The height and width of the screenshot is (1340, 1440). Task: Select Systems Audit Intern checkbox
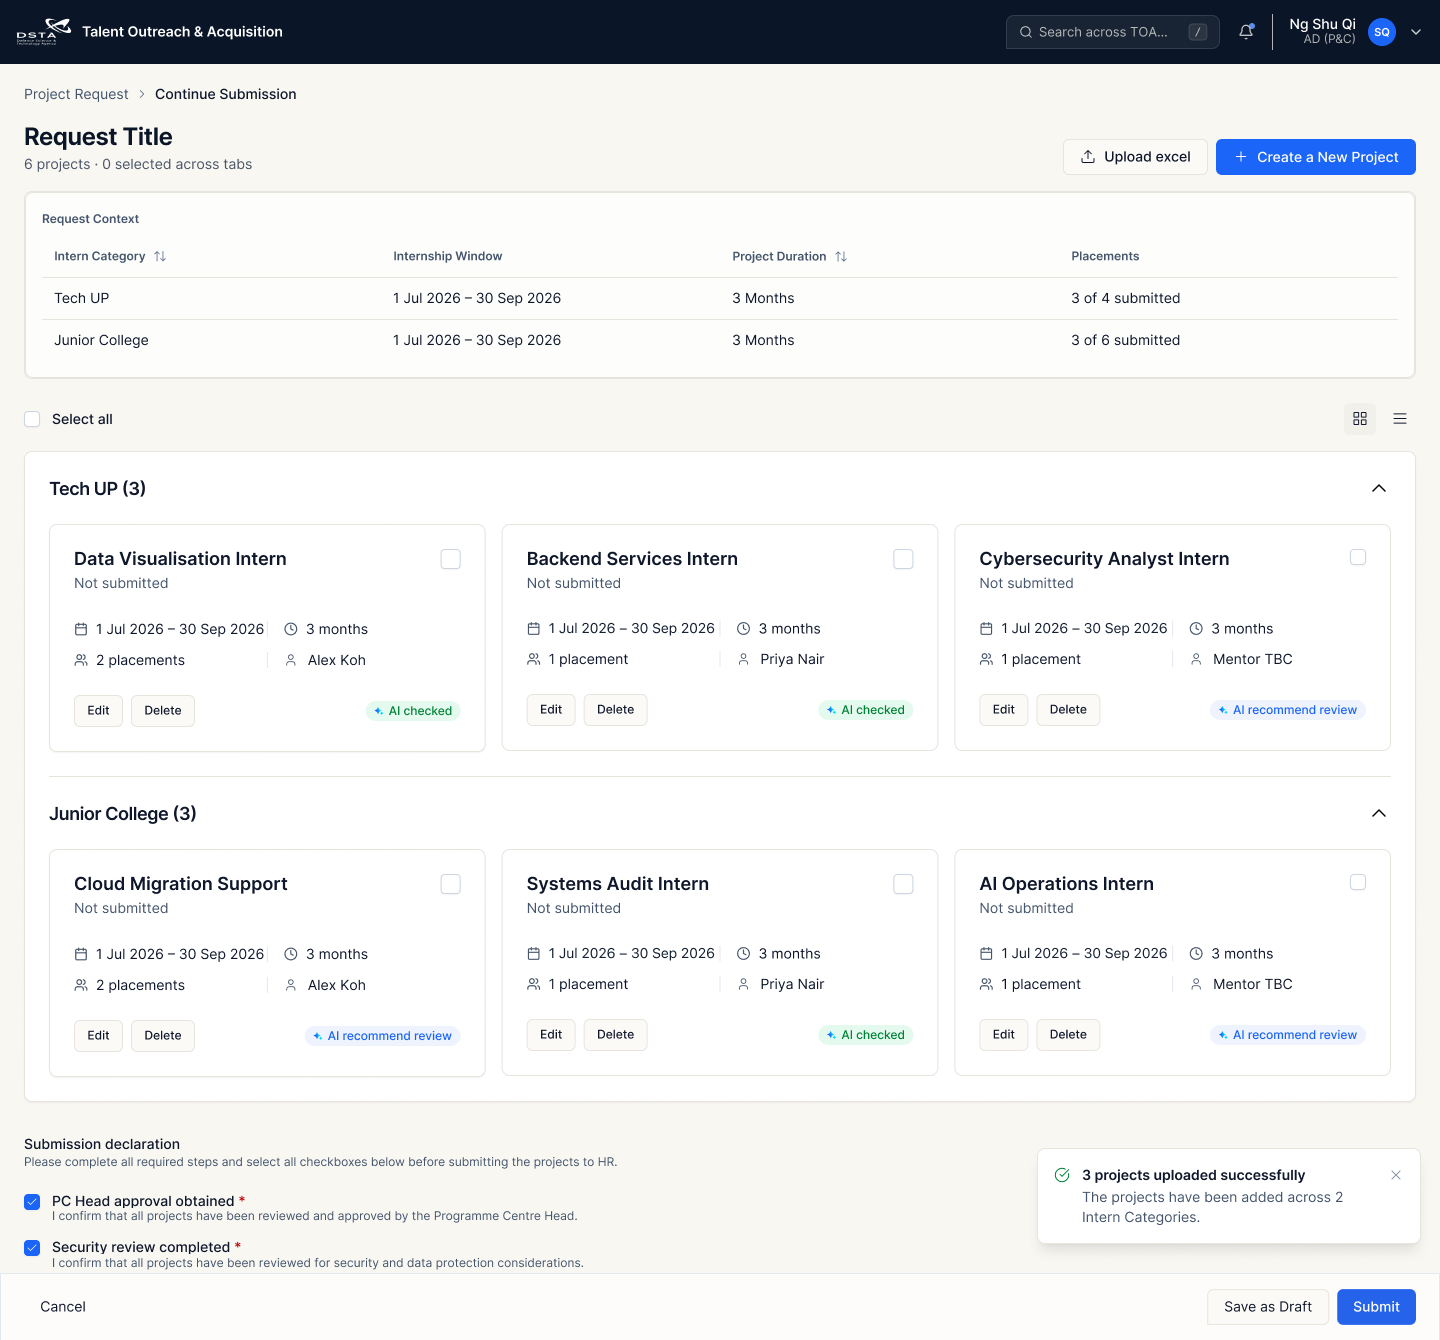[903, 884]
